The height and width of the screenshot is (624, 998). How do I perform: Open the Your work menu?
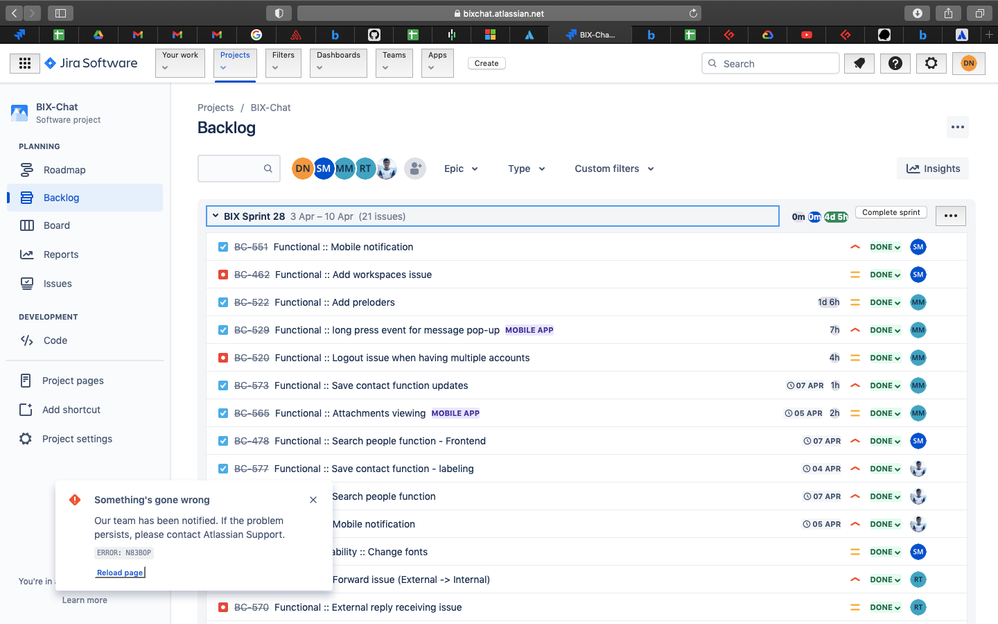point(180,63)
